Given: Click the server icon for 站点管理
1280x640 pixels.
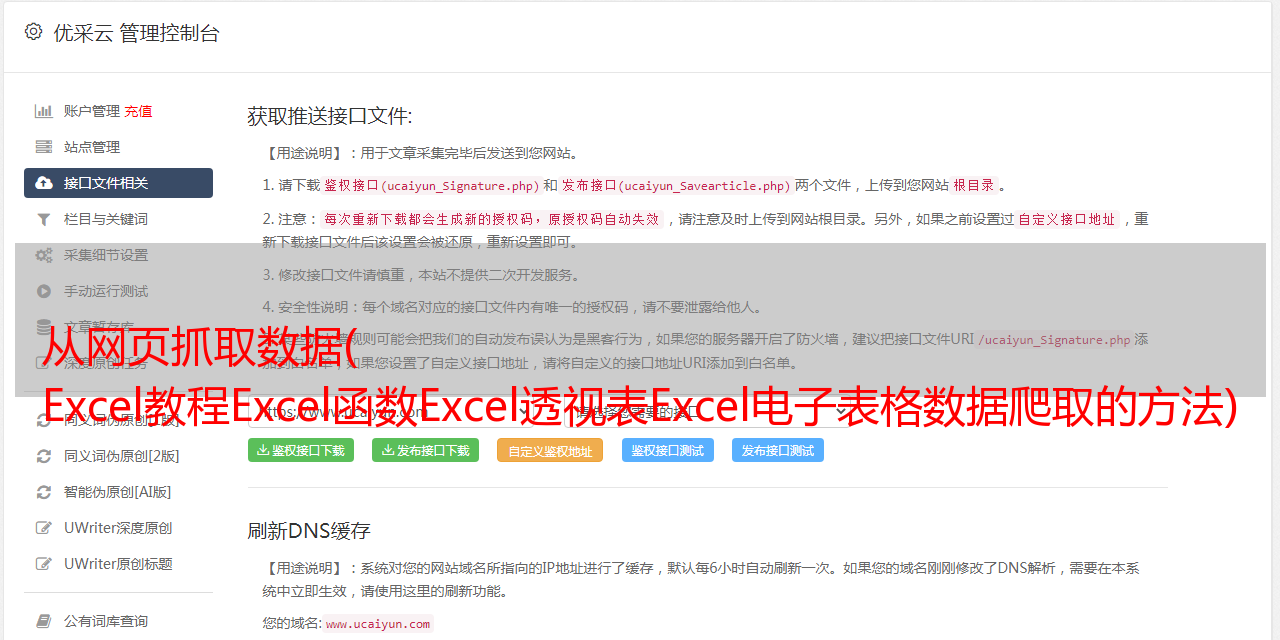Looking at the screenshot, I should click(x=44, y=147).
